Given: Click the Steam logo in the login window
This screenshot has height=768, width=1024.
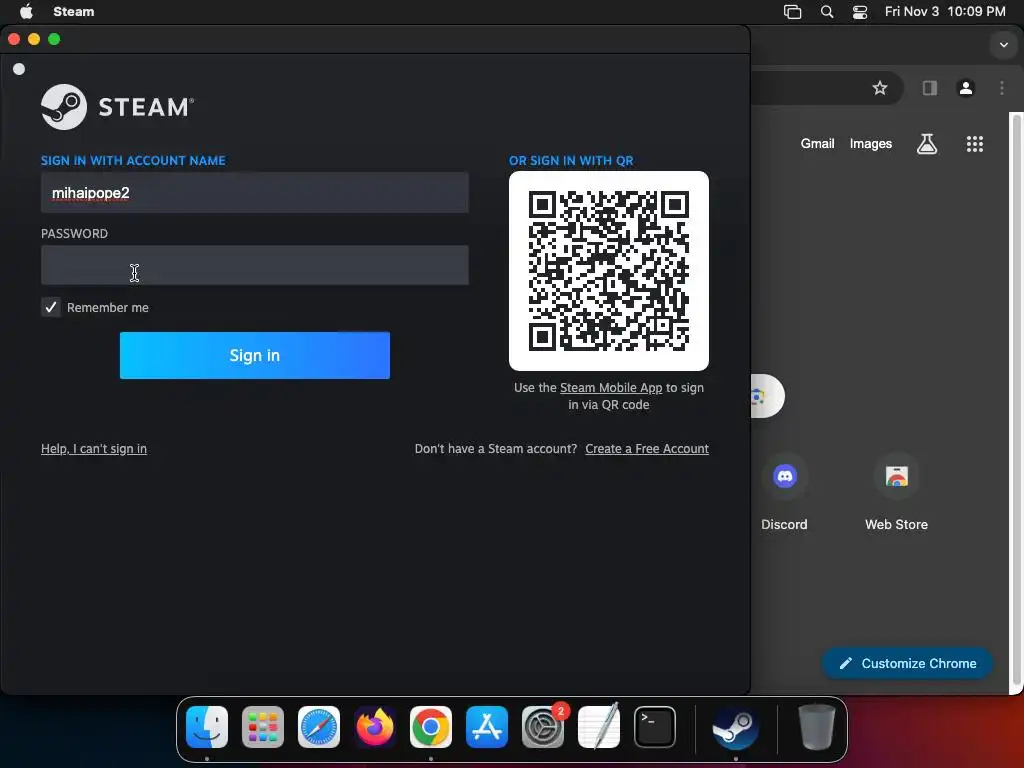Looking at the screenshot, I should [118, 106].
